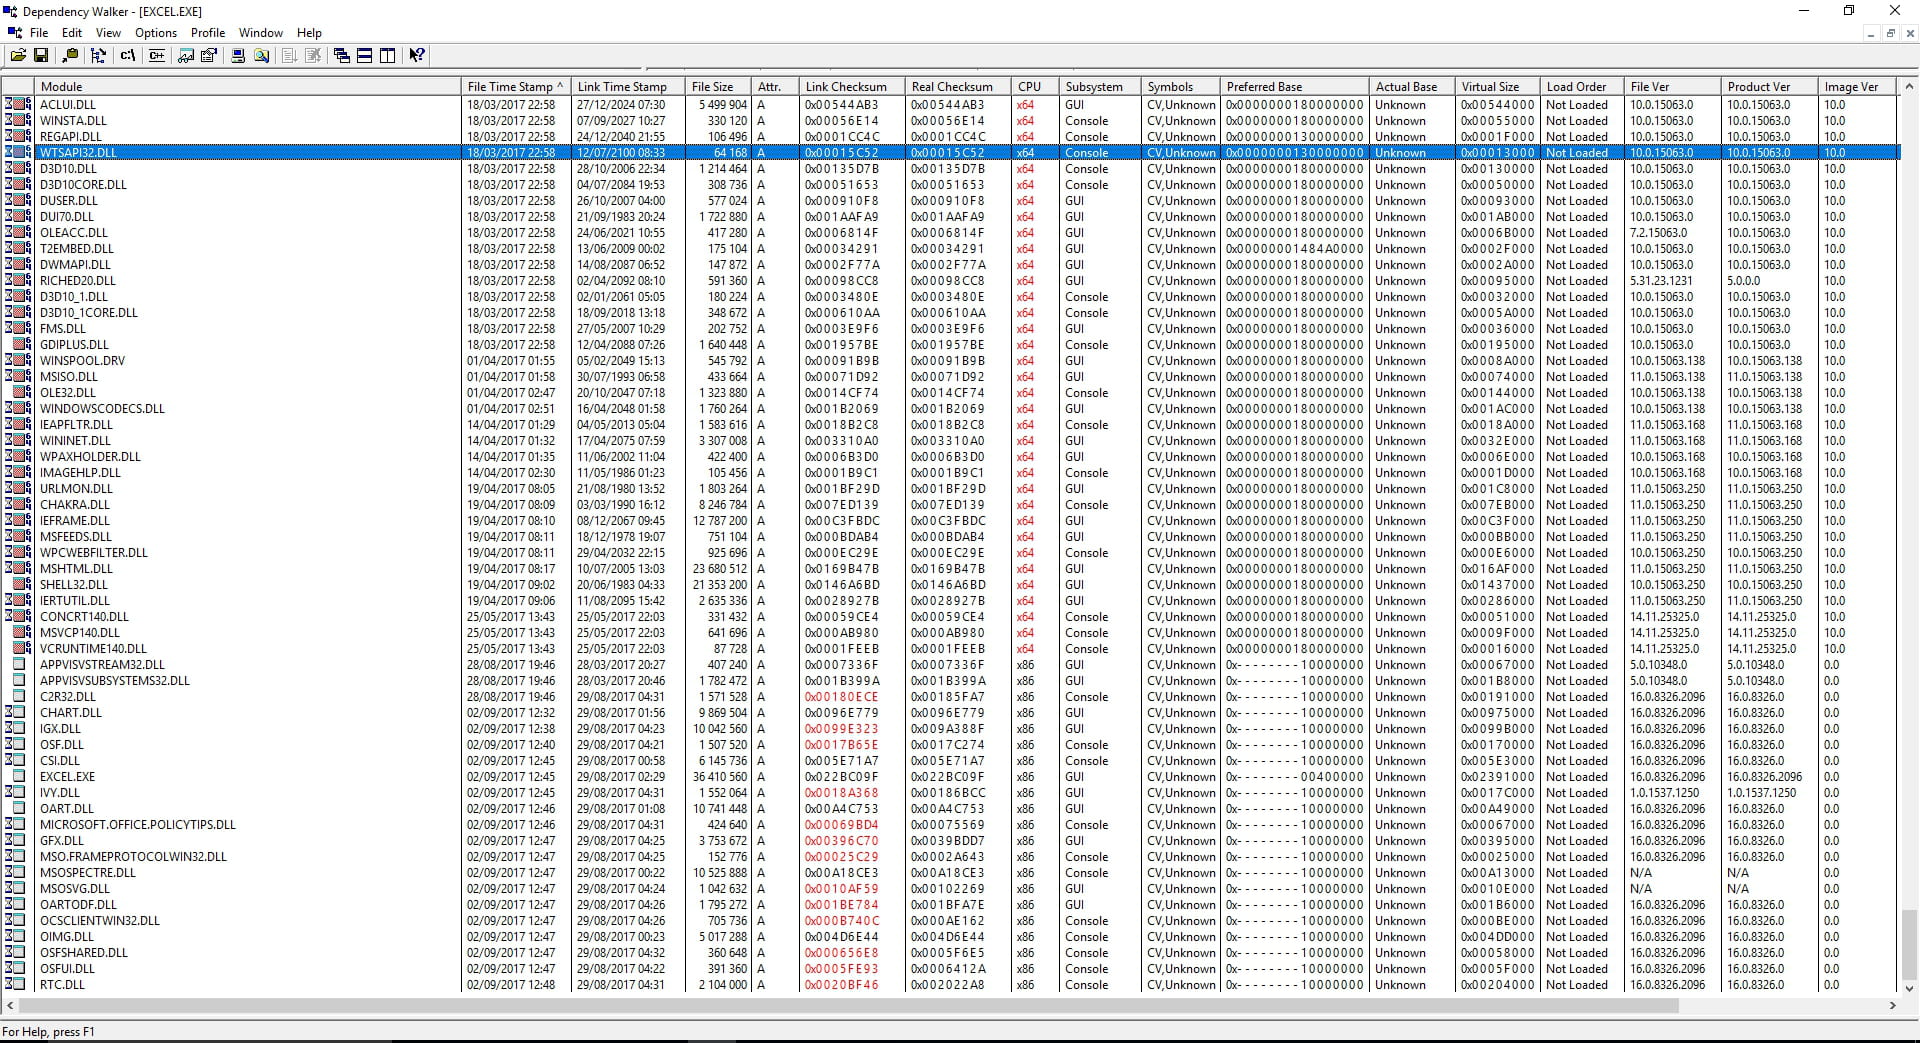Open module Properties toolbar icon
This screenshot has width=1920, height=1043.
(x=209, y=56)
